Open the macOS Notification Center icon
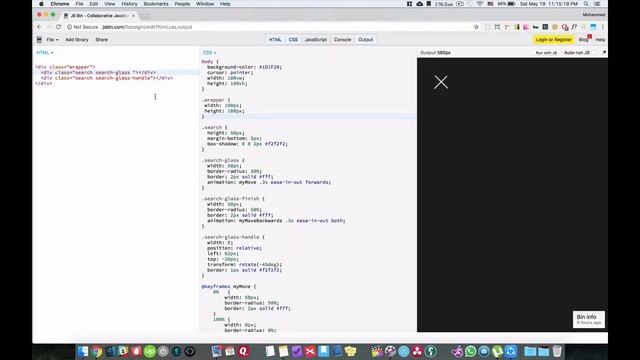Screen dimensions: 640x360 (x=597, y=4)
